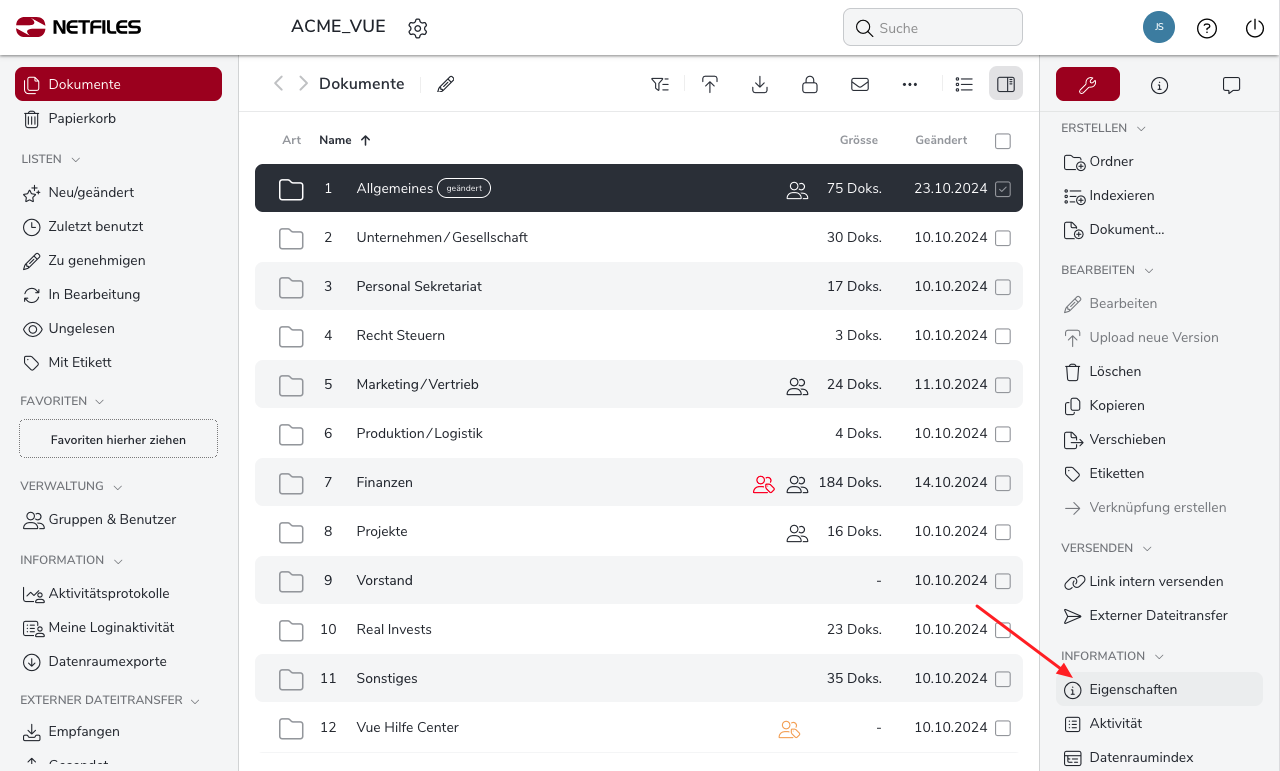Open Gruppen & Benutzer in sidebar
Viewport: 1280px width, 771px height.
112,520
